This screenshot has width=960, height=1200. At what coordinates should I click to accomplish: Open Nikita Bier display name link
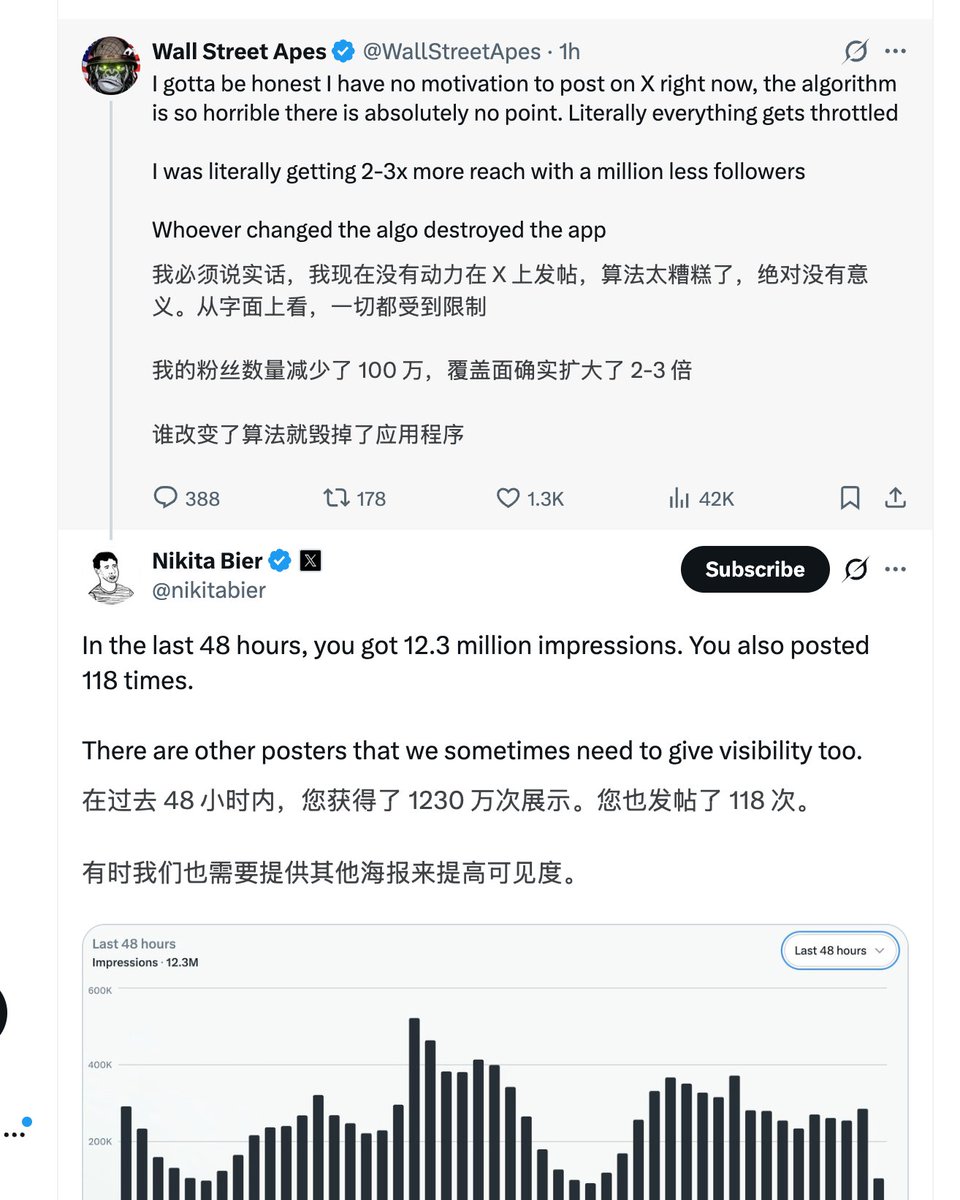point(207,561)
